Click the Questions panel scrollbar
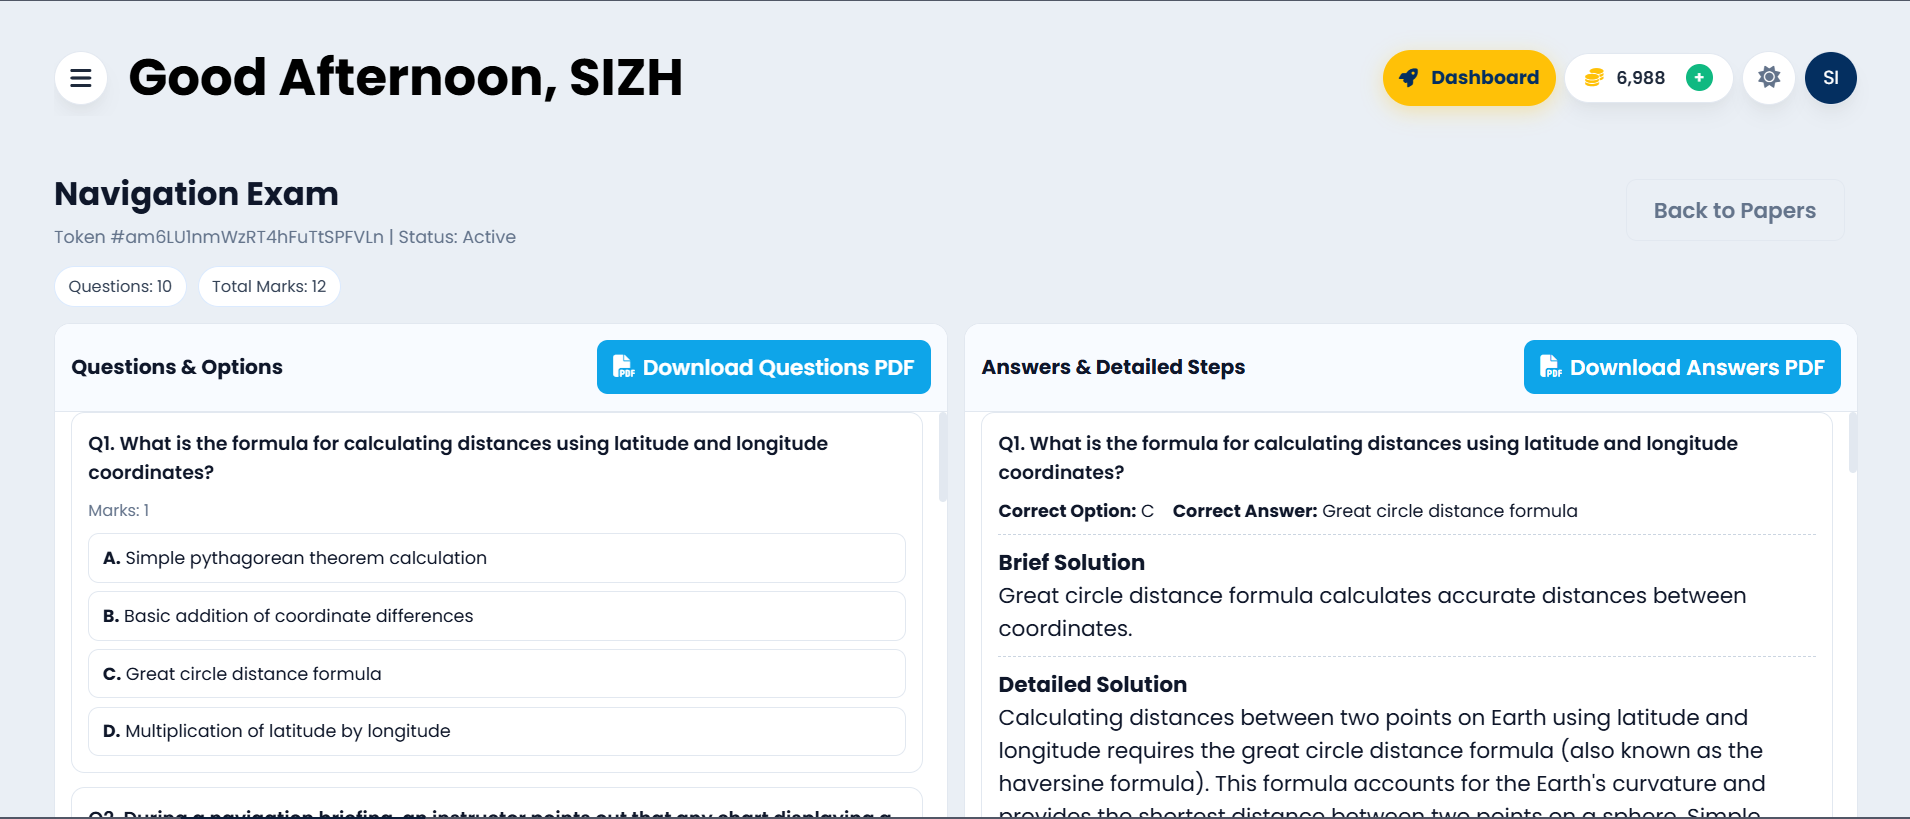The image size is (1910, 819). (942, 458)
